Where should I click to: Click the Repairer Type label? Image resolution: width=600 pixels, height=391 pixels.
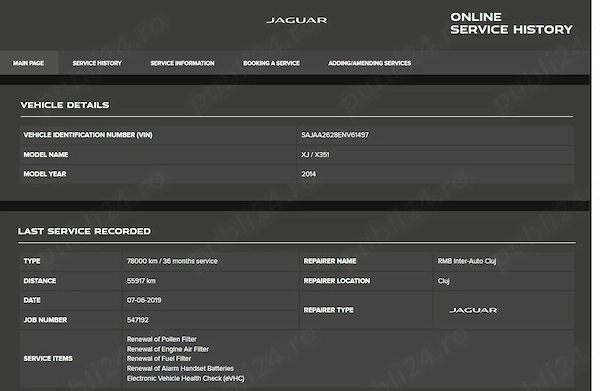(x=328, y=310)
